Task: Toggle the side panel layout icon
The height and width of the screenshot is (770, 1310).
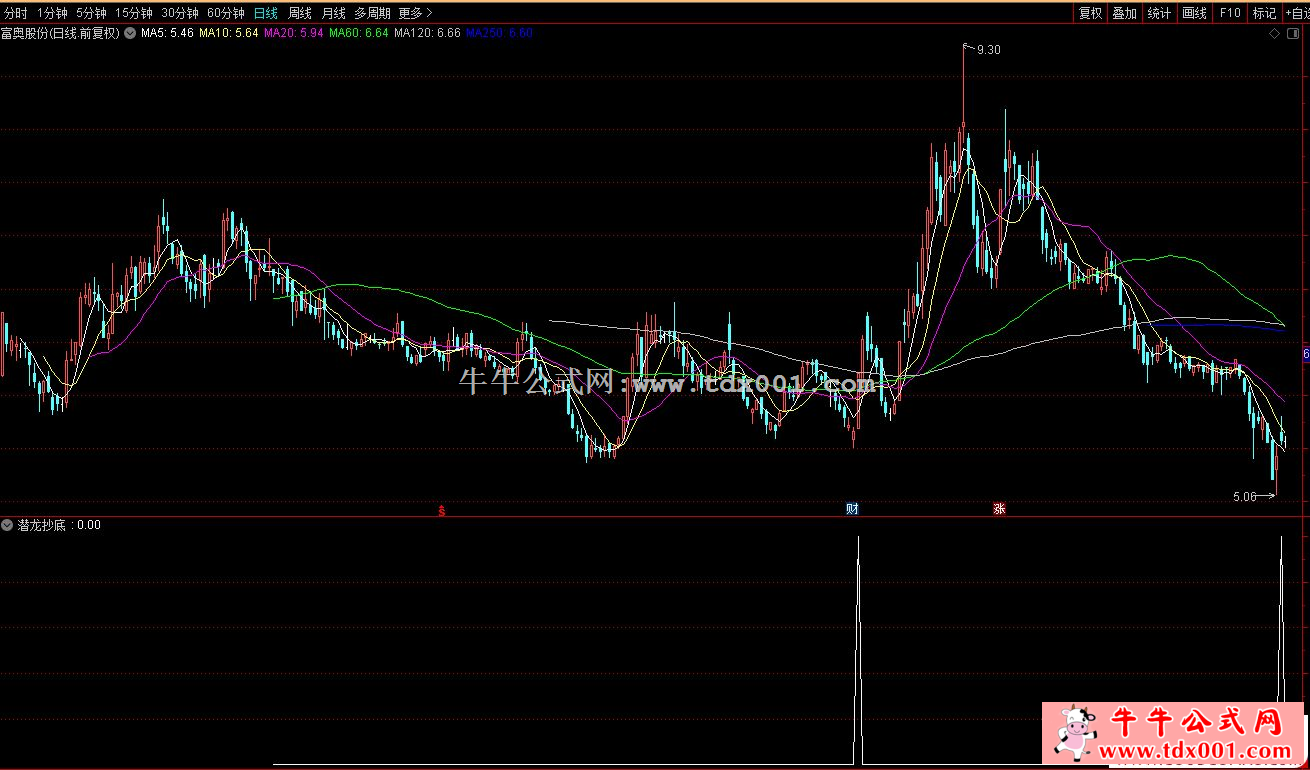Action: click(1291, 34)
